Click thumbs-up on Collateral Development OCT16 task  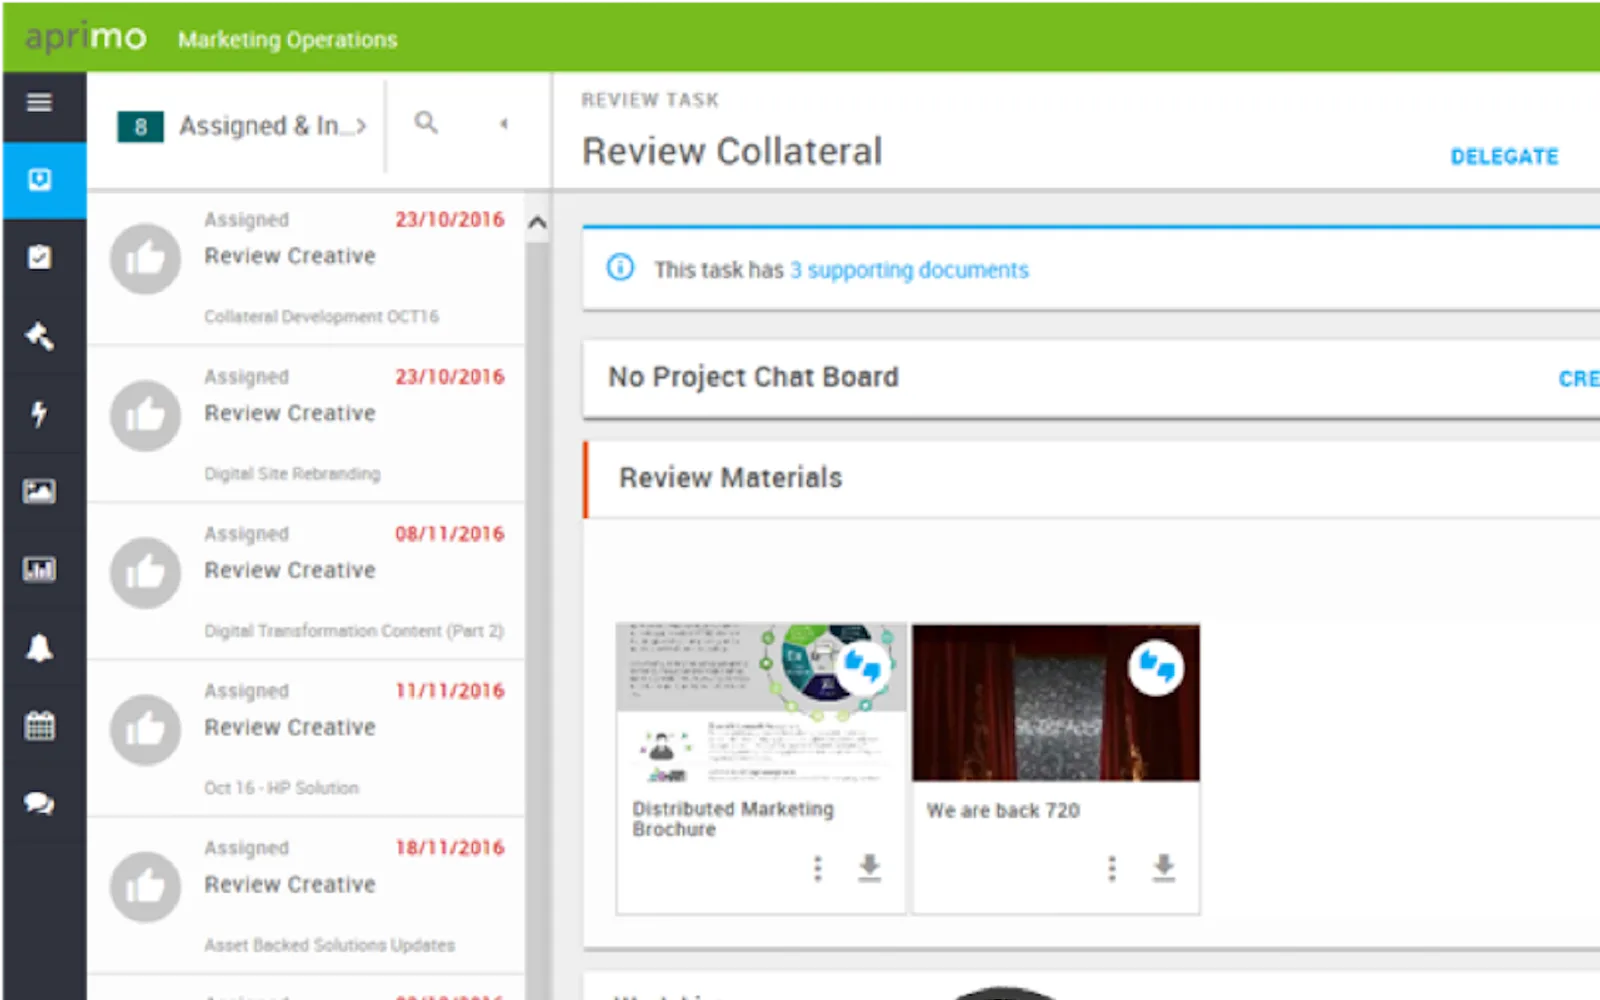coord(145,259)
